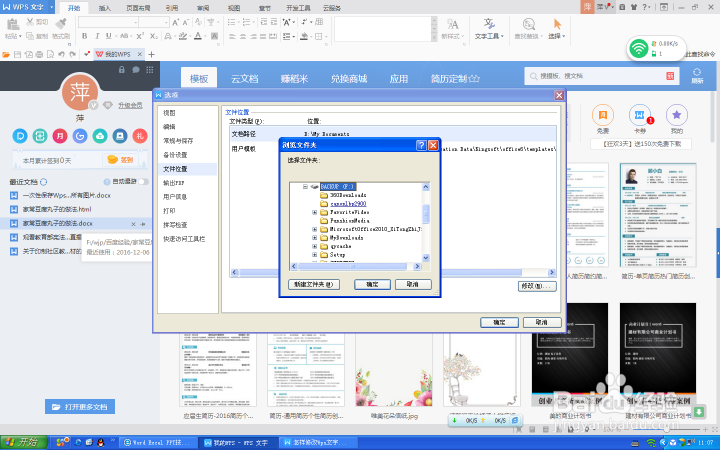Click the pink 月 circle icon
720x450 pixels.
(x=60, y=136)
